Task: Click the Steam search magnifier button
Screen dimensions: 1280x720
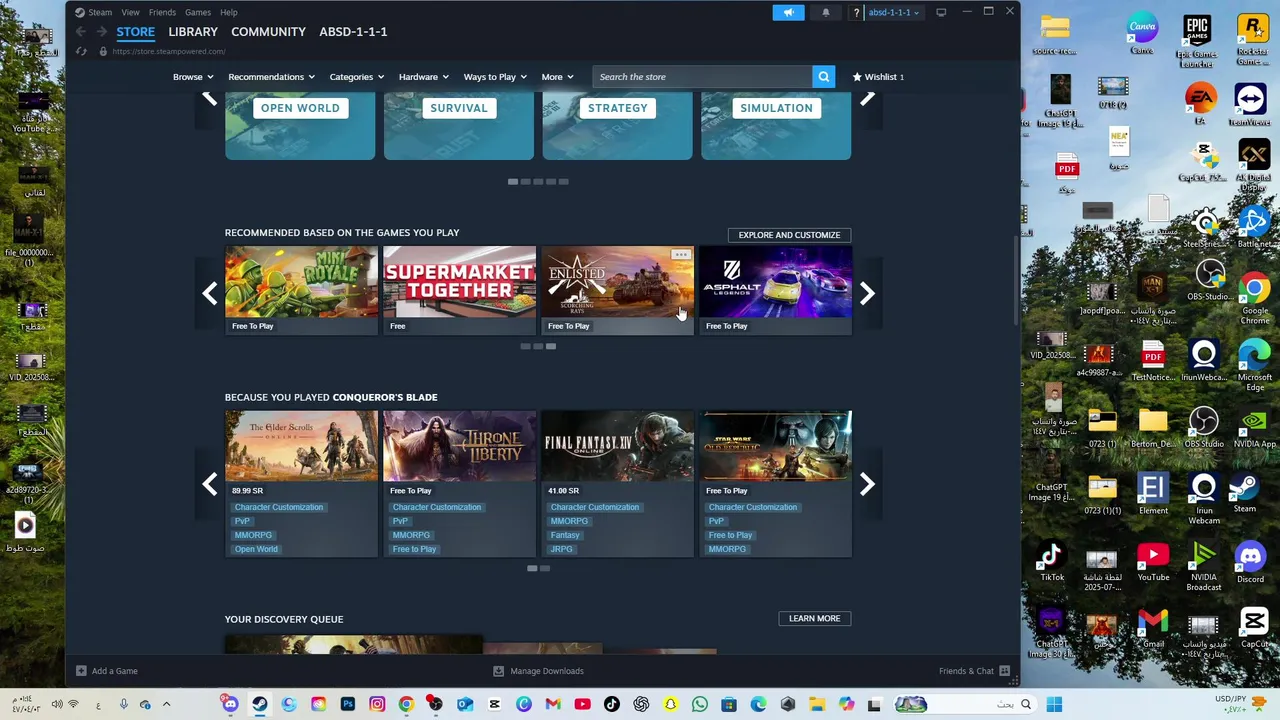Action: tap(823, 76)
